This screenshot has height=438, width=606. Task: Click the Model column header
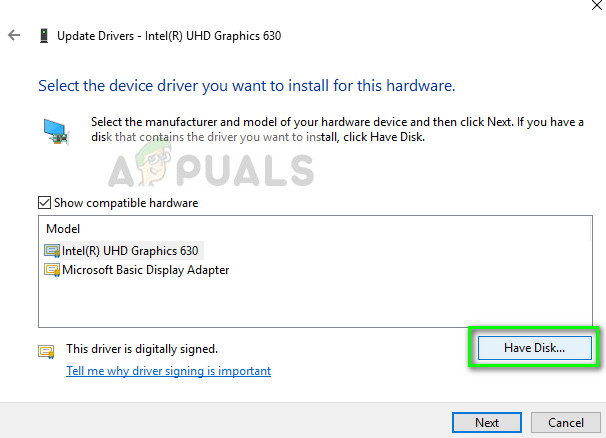click(63, 229)
